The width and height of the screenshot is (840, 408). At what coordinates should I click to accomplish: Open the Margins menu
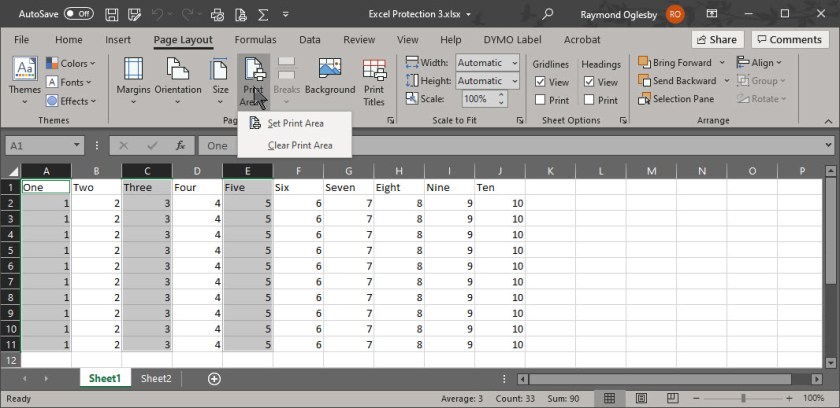[x=133, y=81]
